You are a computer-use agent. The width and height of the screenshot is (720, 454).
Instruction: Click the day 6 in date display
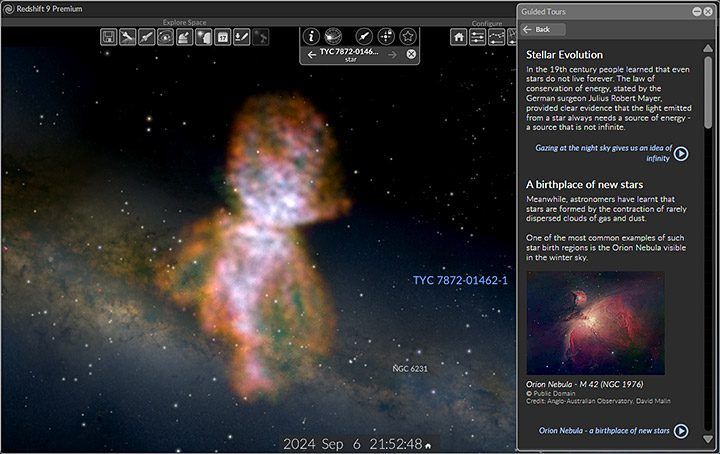(x=357, y=444)
